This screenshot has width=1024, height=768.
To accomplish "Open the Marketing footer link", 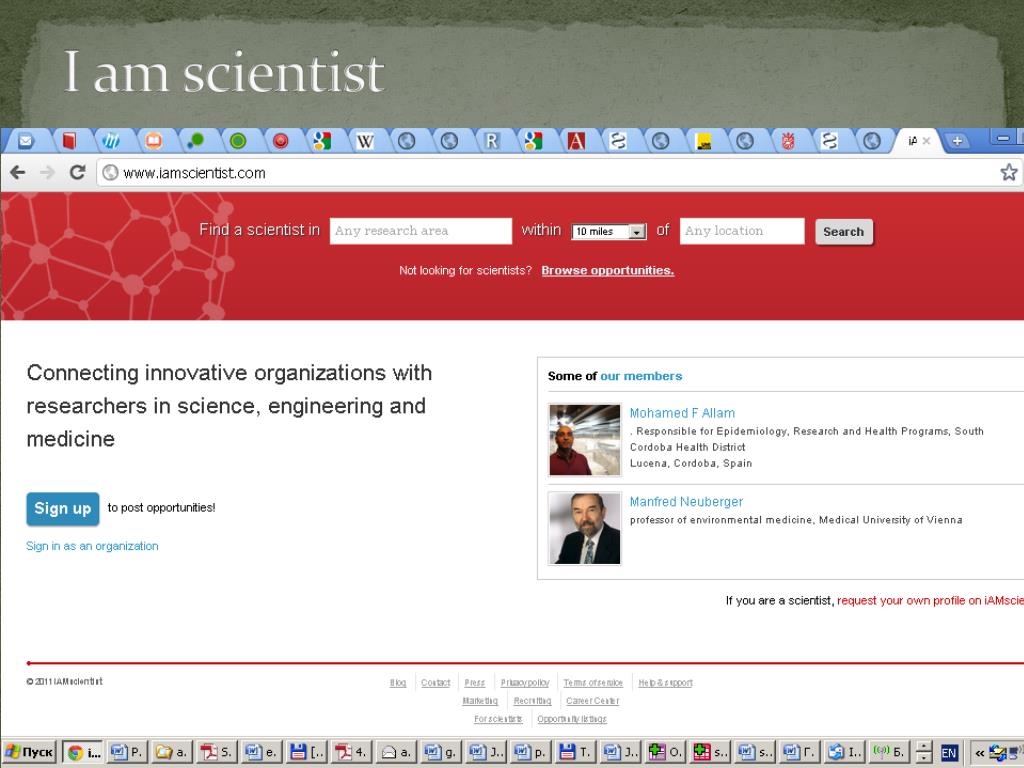I will pos(480,701).
